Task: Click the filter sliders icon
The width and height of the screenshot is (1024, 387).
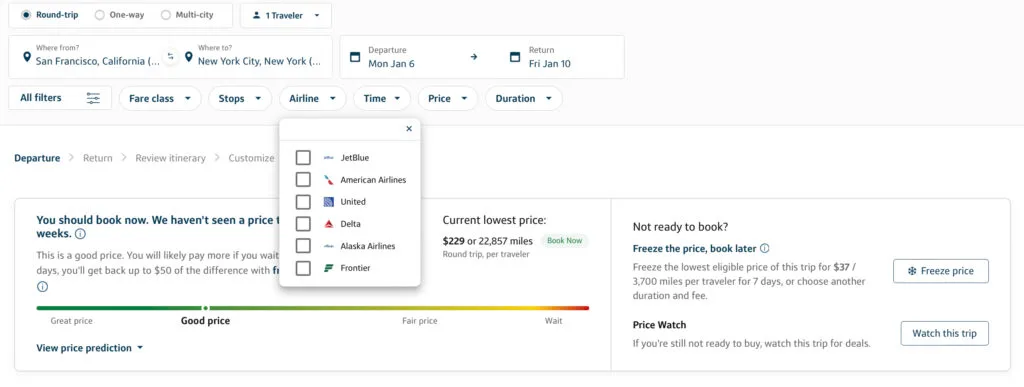Action: (93, 99)
